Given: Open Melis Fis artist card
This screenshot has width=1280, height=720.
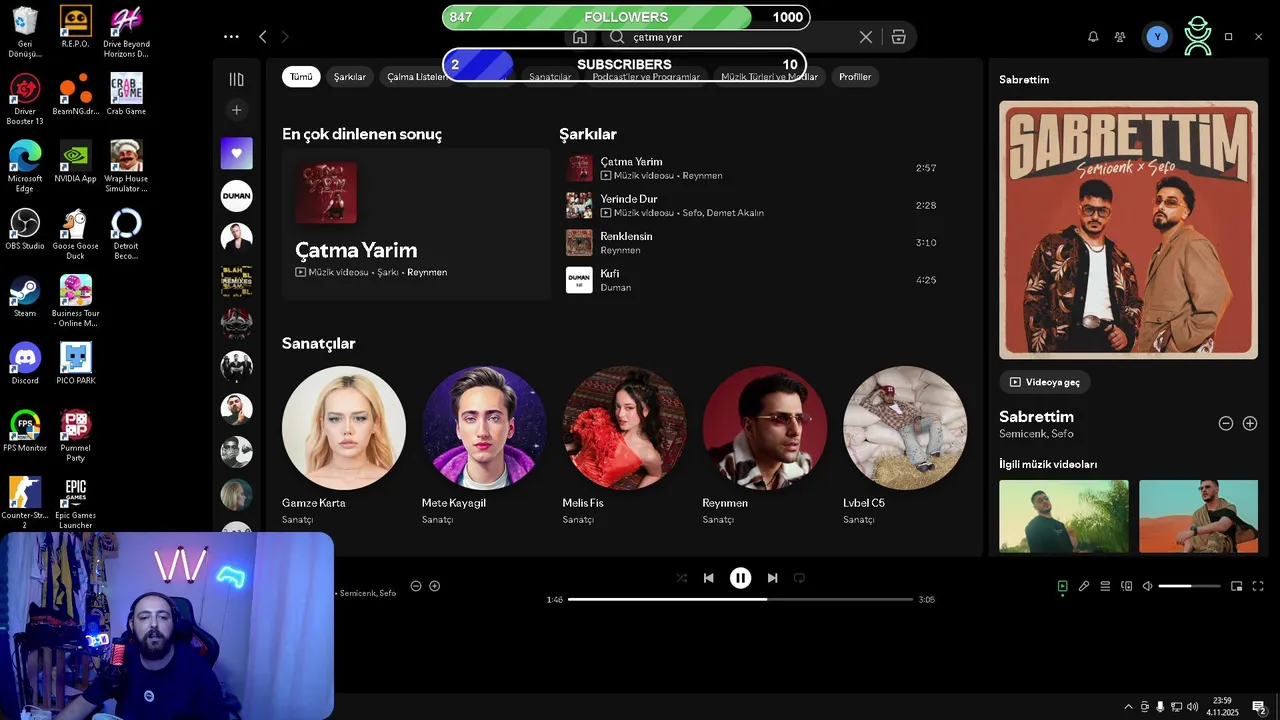Looking at the screenshot, I should (x=624, y=445).
